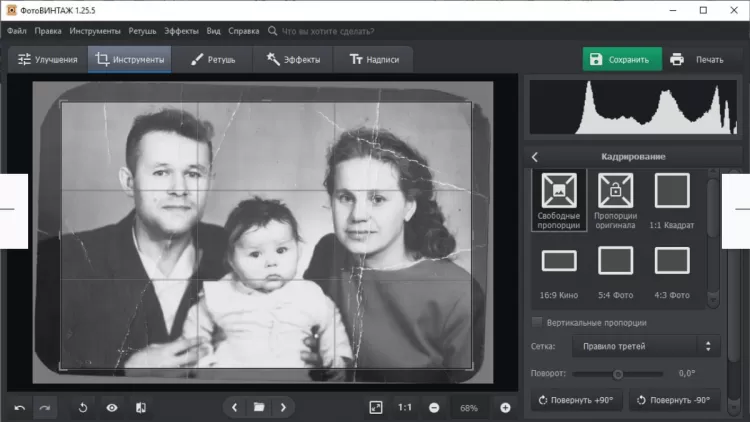Screen dimensions: 750x422
Task: Click the zoom out minus icon
Action: pos(434,408)
